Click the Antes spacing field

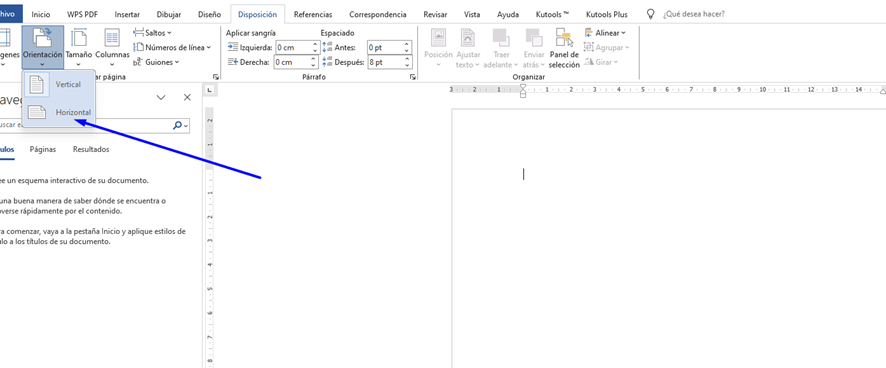click(385, 47)
